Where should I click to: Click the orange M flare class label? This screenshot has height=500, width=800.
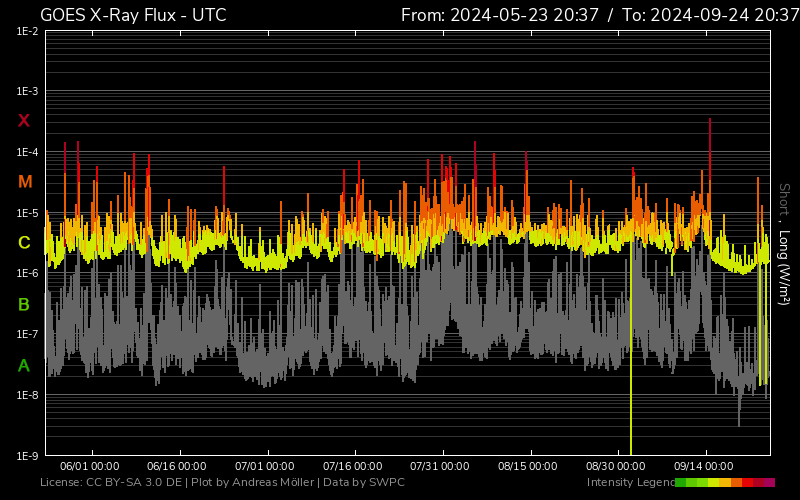pyautogui.click(x=25, y=182)
